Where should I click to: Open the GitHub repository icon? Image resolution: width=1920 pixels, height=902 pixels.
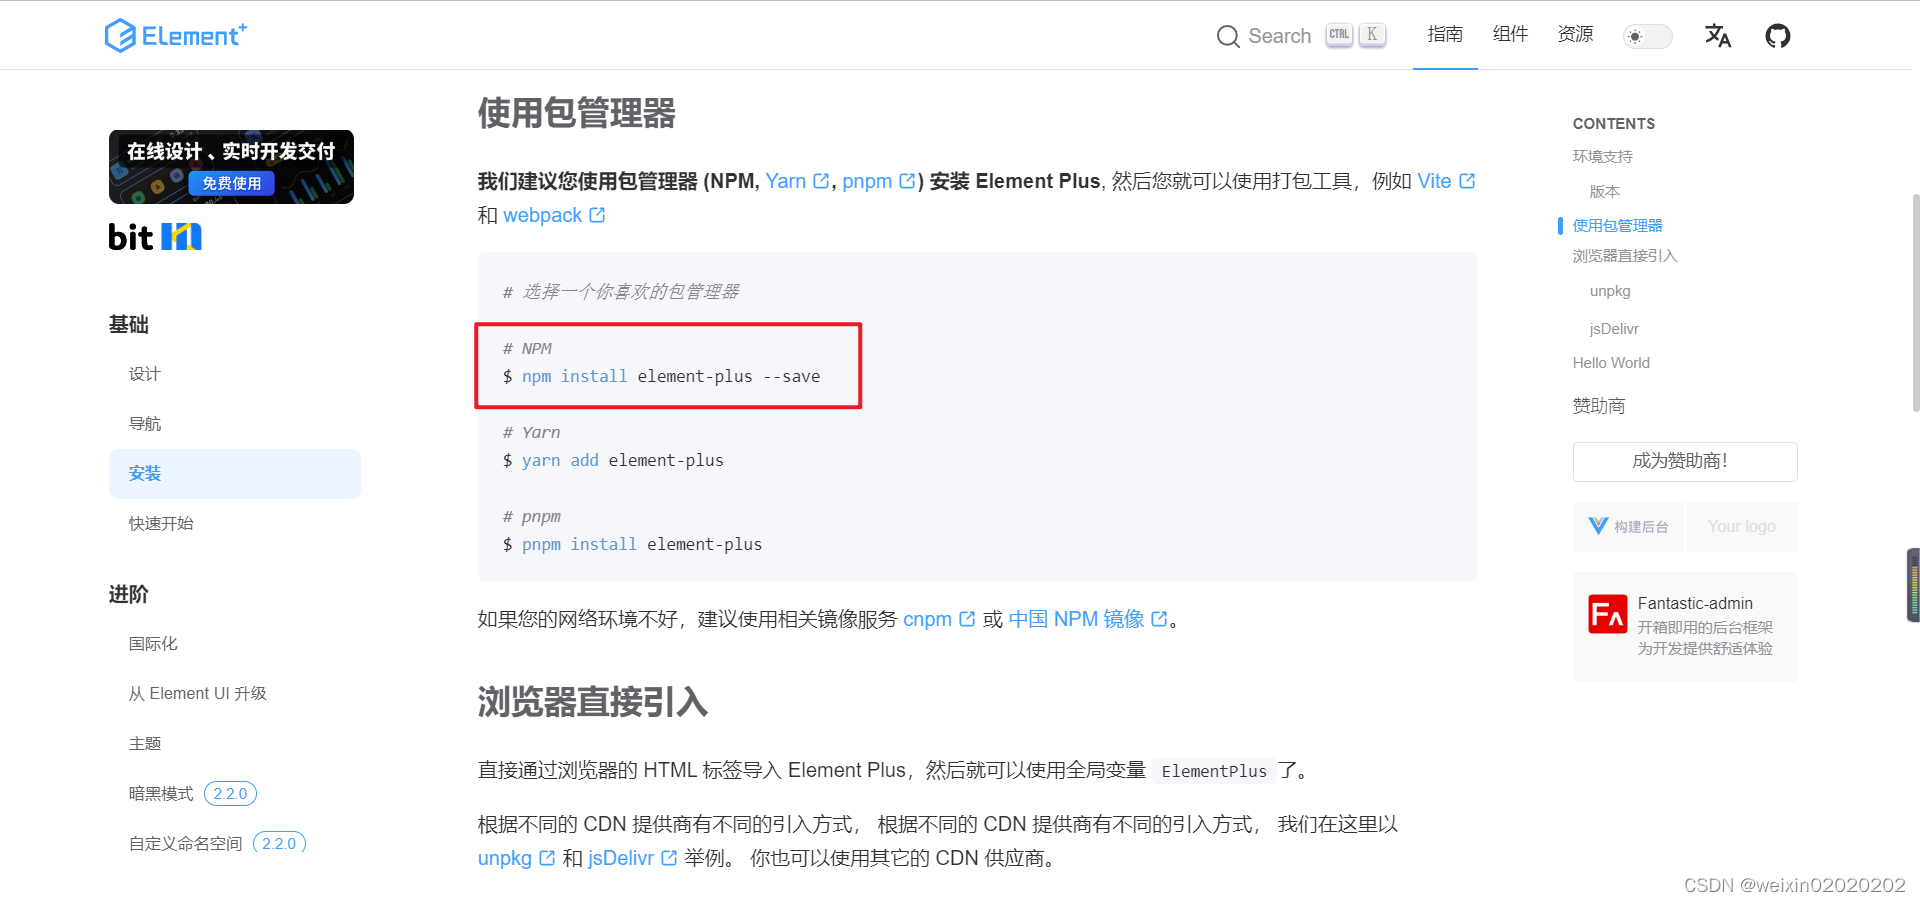1778,36
